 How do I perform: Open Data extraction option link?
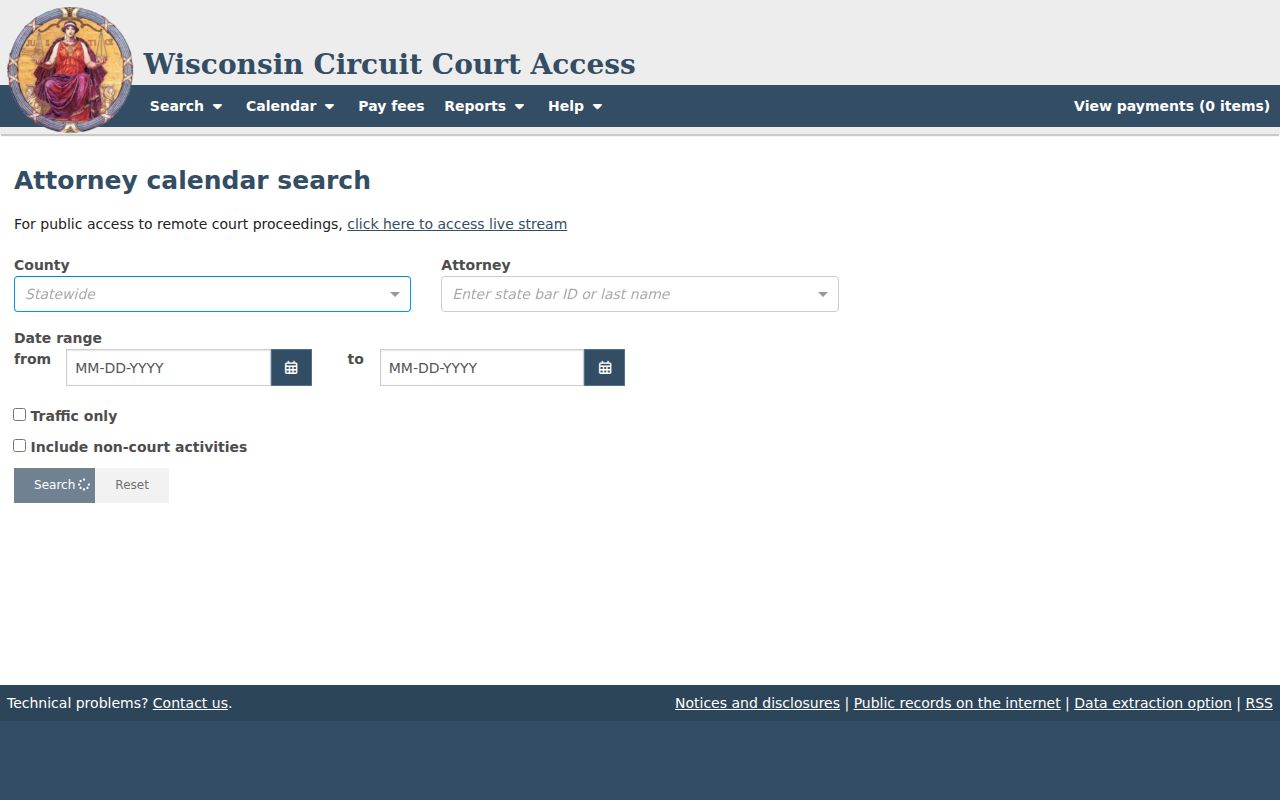click(x=1153, y=703)
